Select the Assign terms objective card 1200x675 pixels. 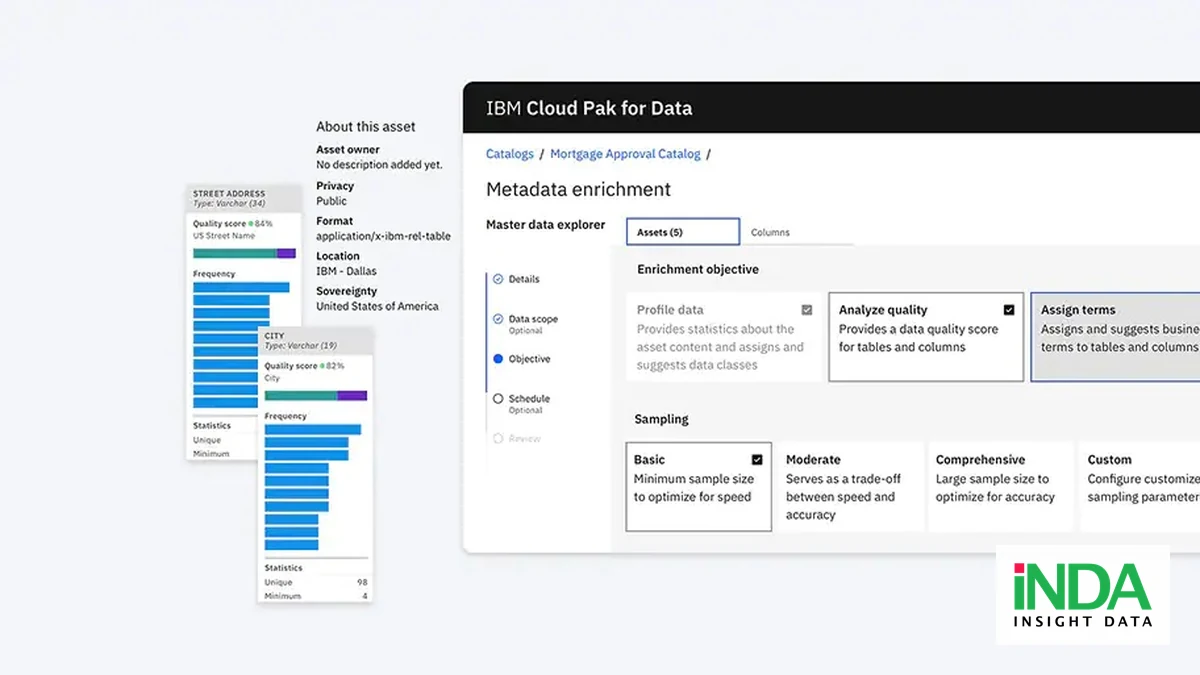coord(1115,337)
